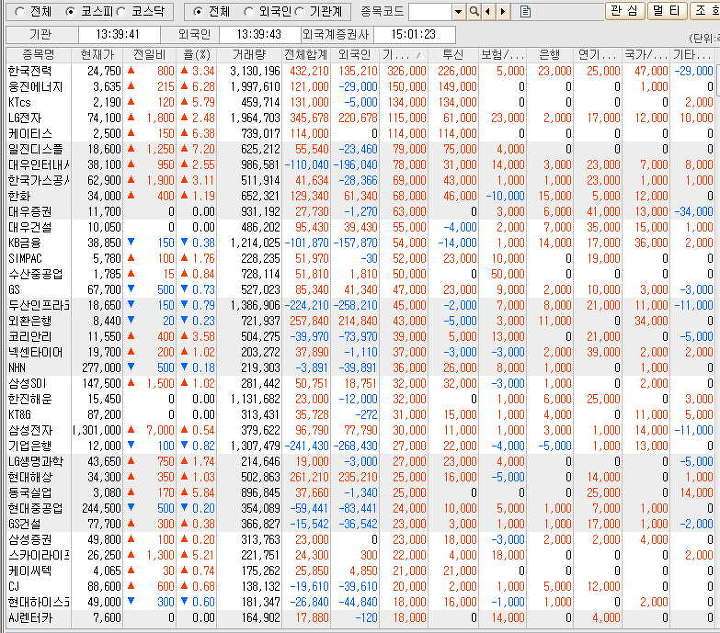
Task: Select the 동국실업 stock row name
Action: click(30, 493)
